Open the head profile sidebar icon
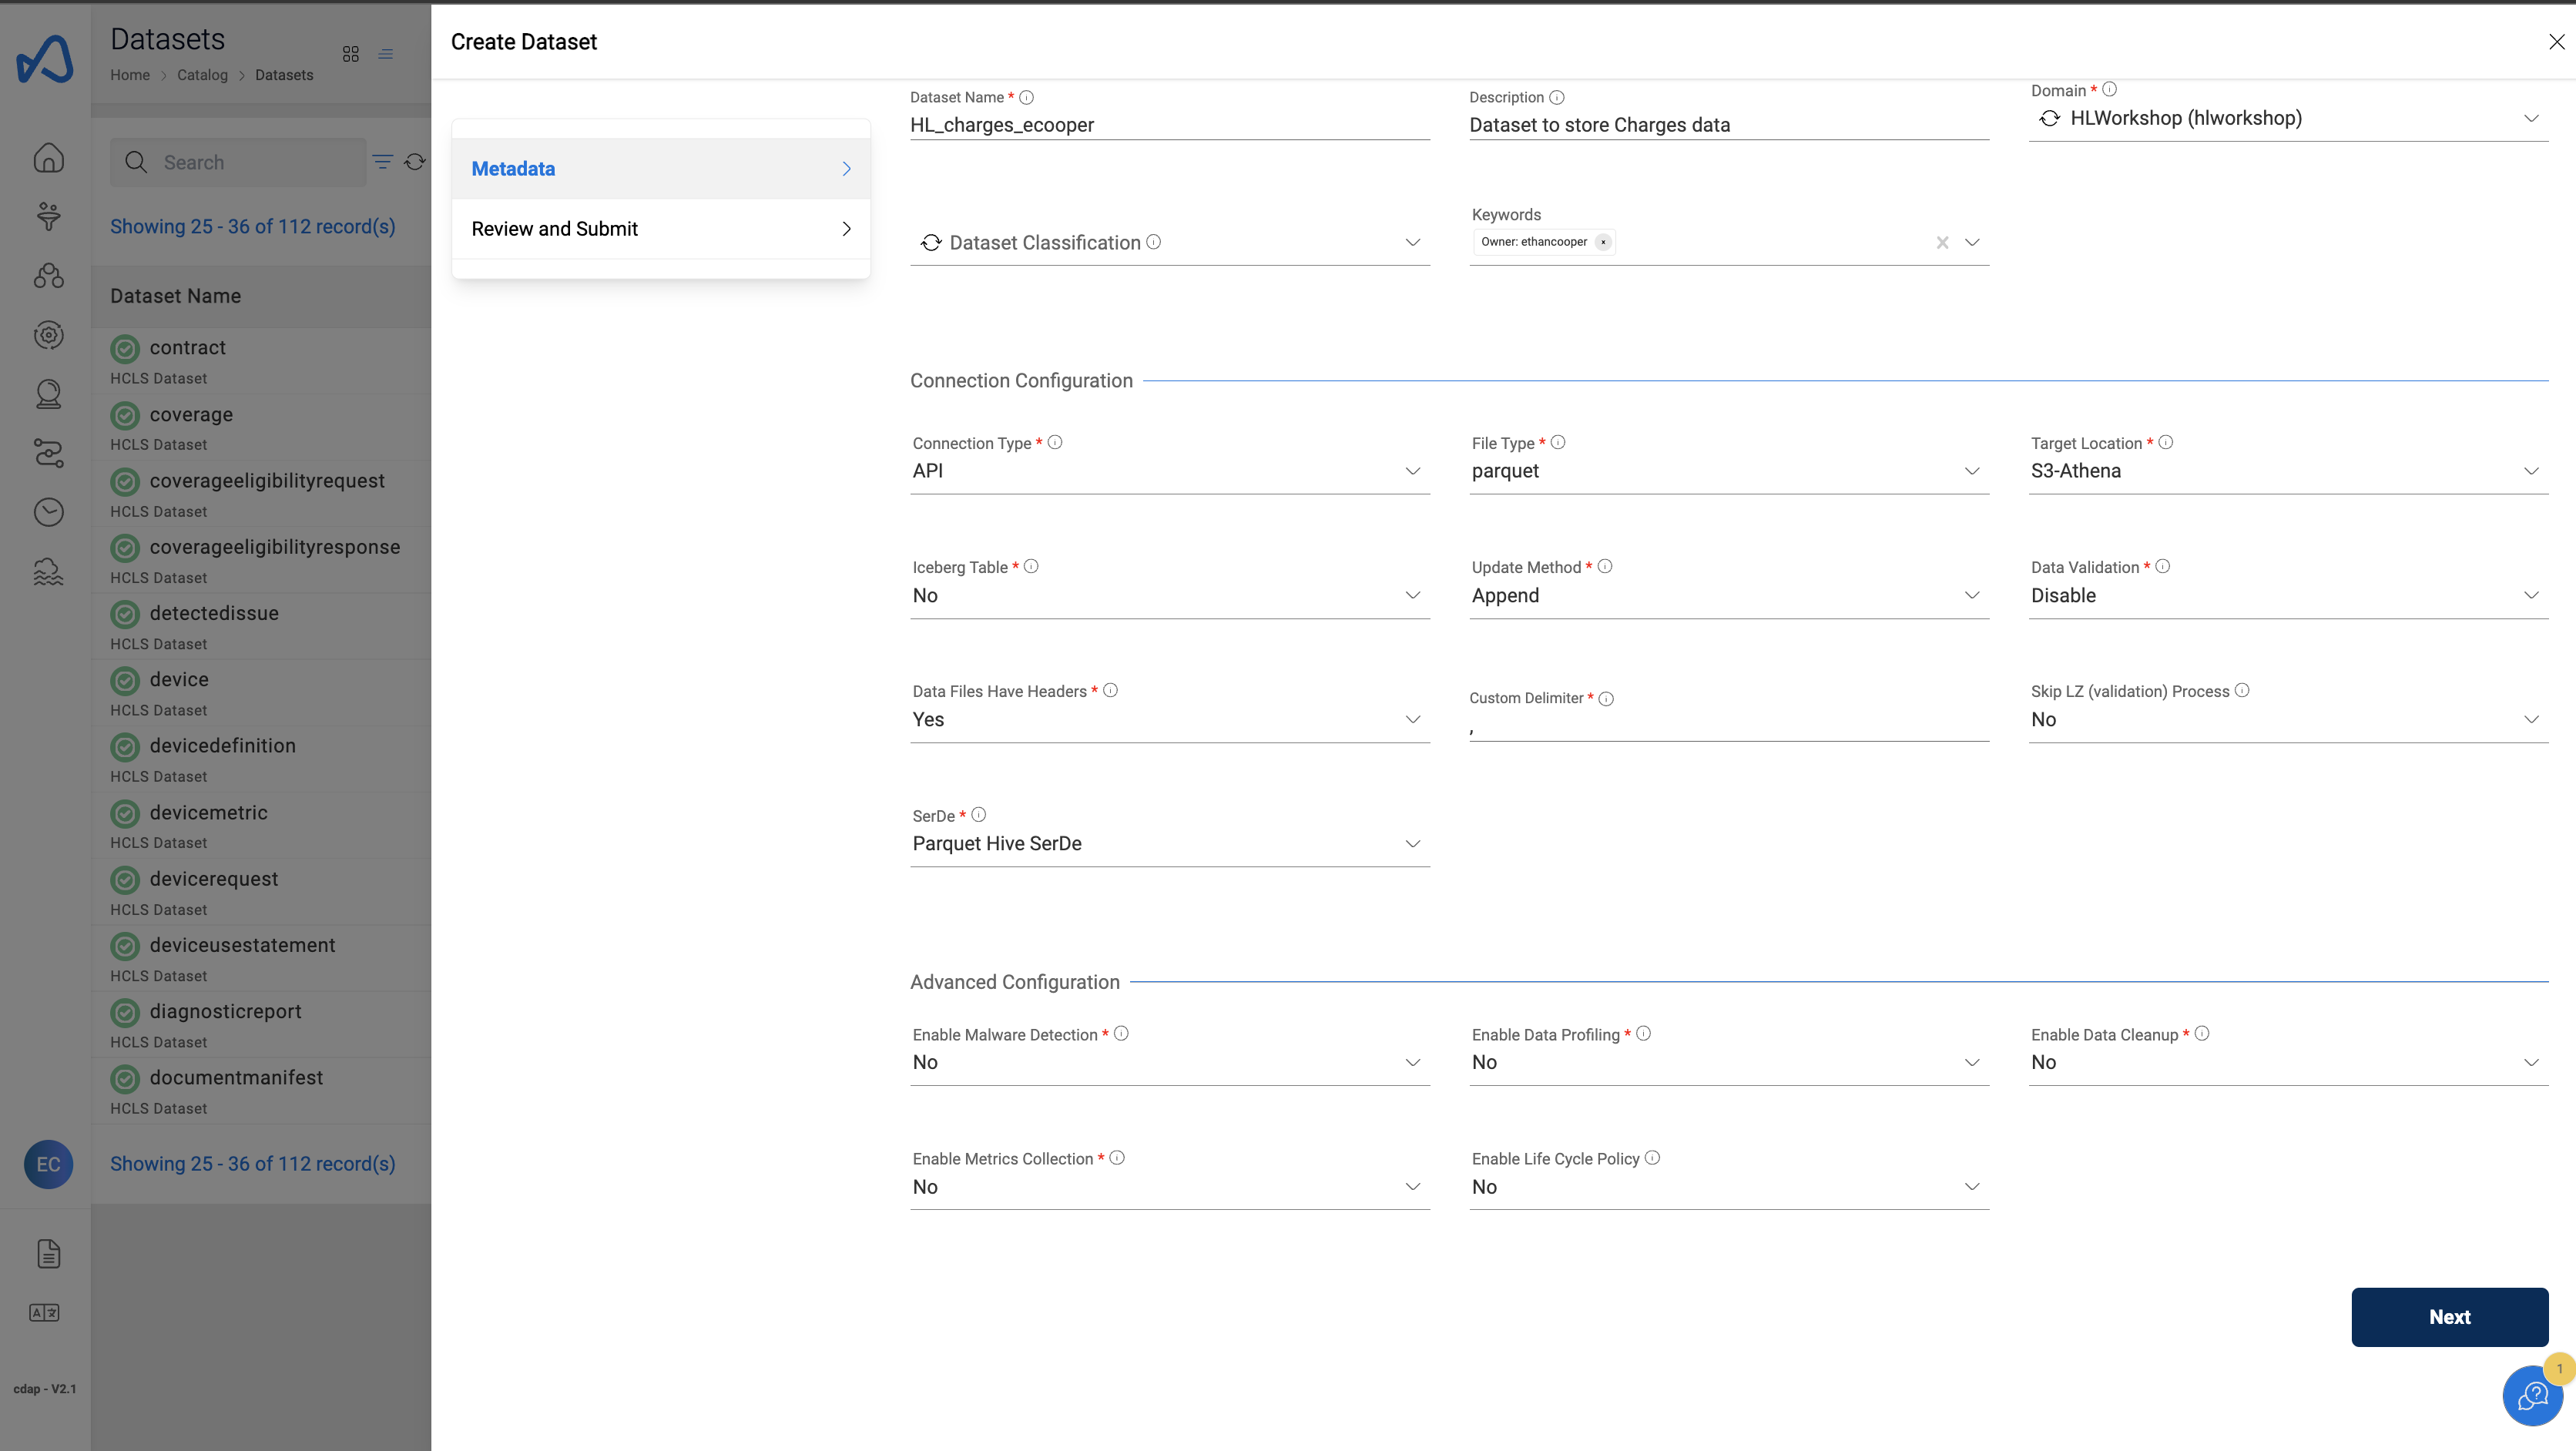Image resolution: width=2576 pixels, height=1451 pixels. 48,394
